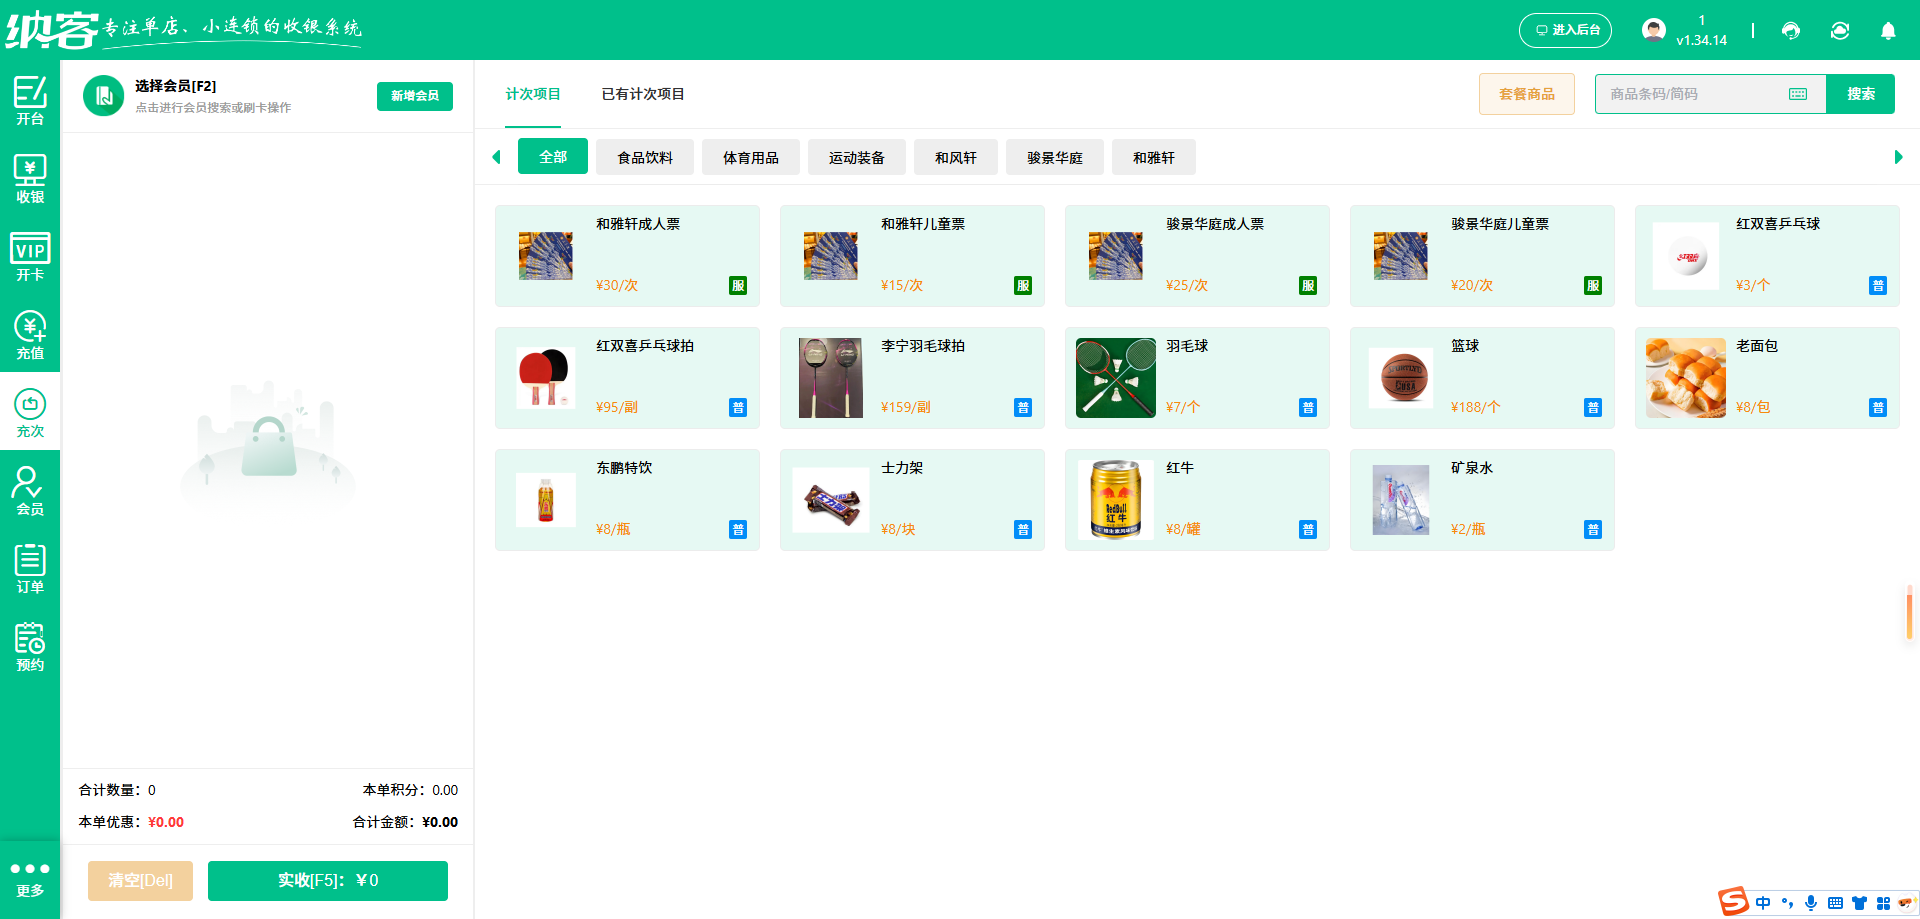
Task: Open 套餐商品 package products
Action: 1526,93
